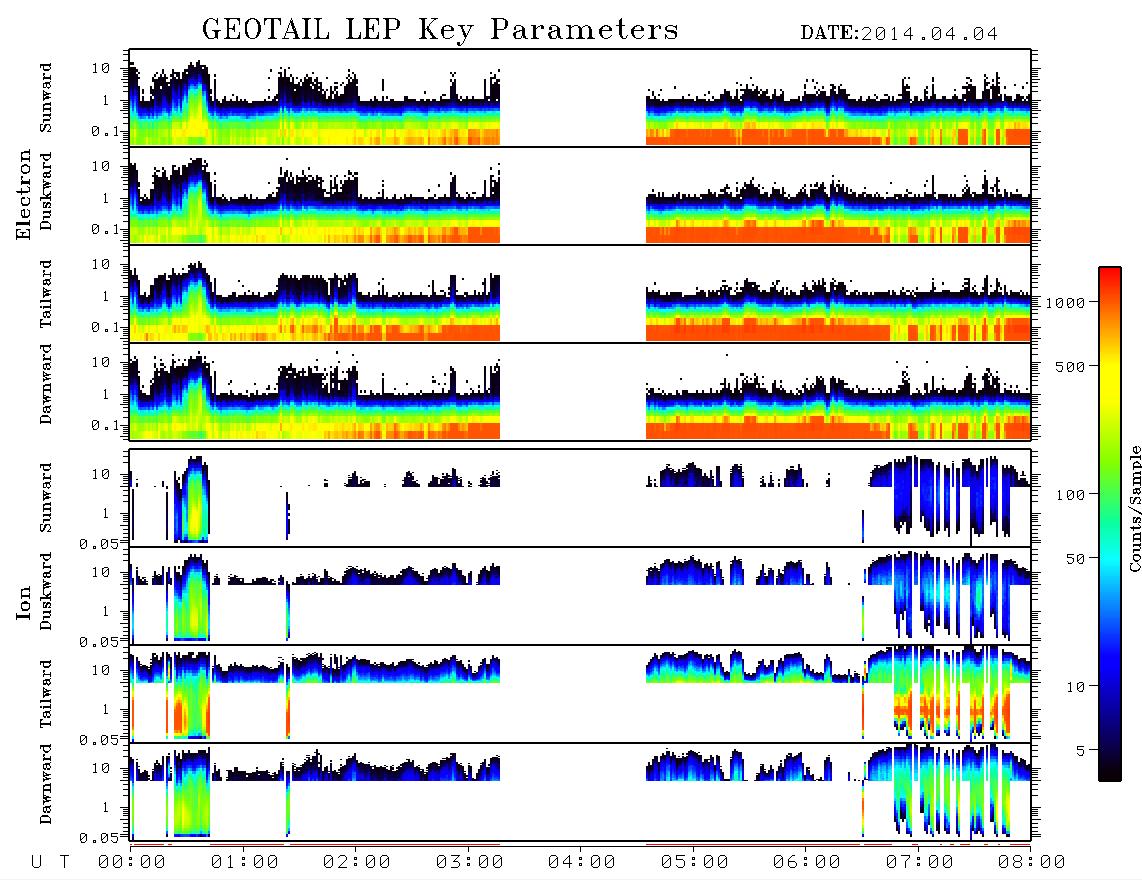Click the 0.05 tick of Ion Dawnward panel

coord(99,838)
